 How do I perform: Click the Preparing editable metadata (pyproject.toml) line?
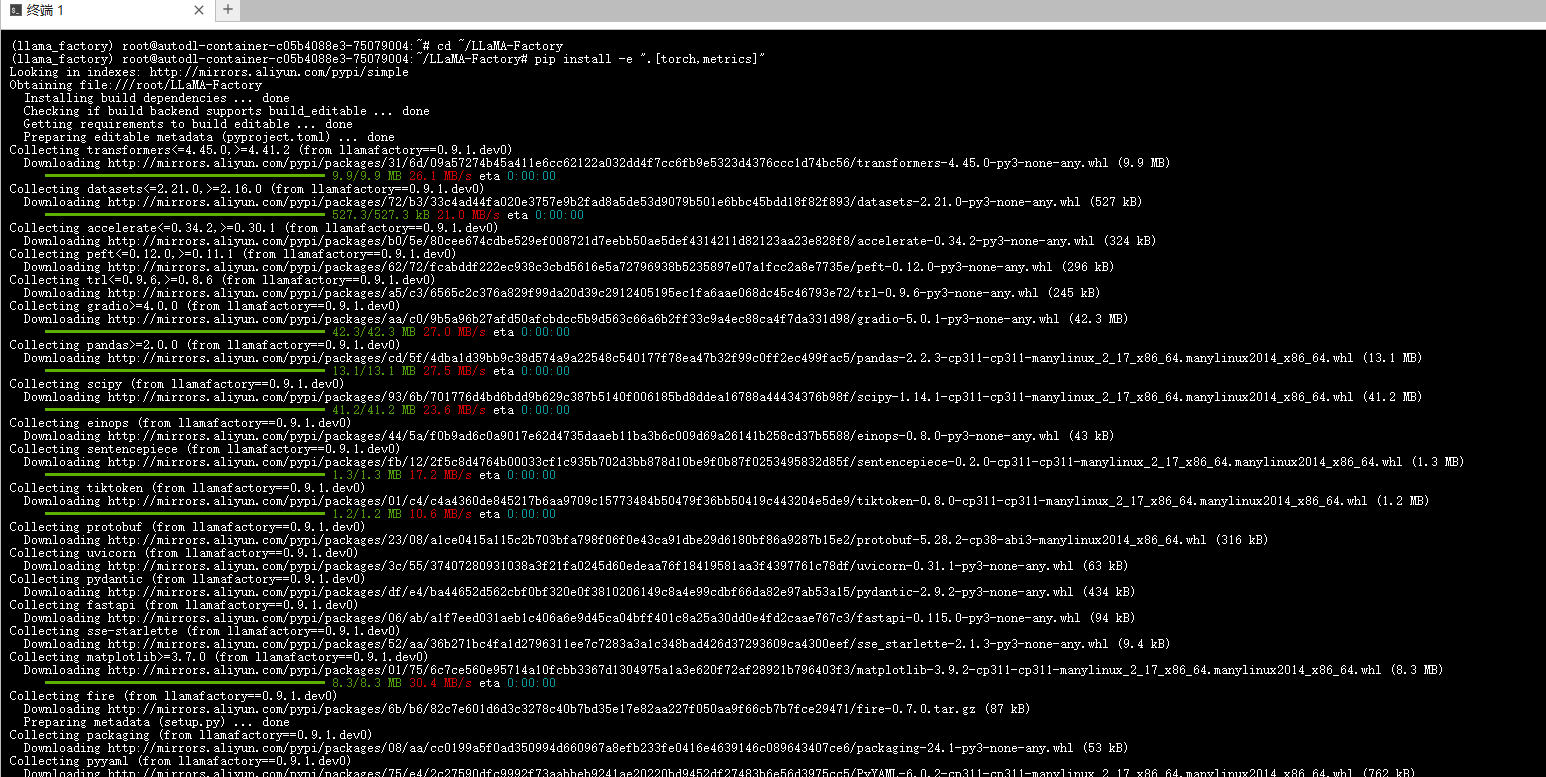209,137
